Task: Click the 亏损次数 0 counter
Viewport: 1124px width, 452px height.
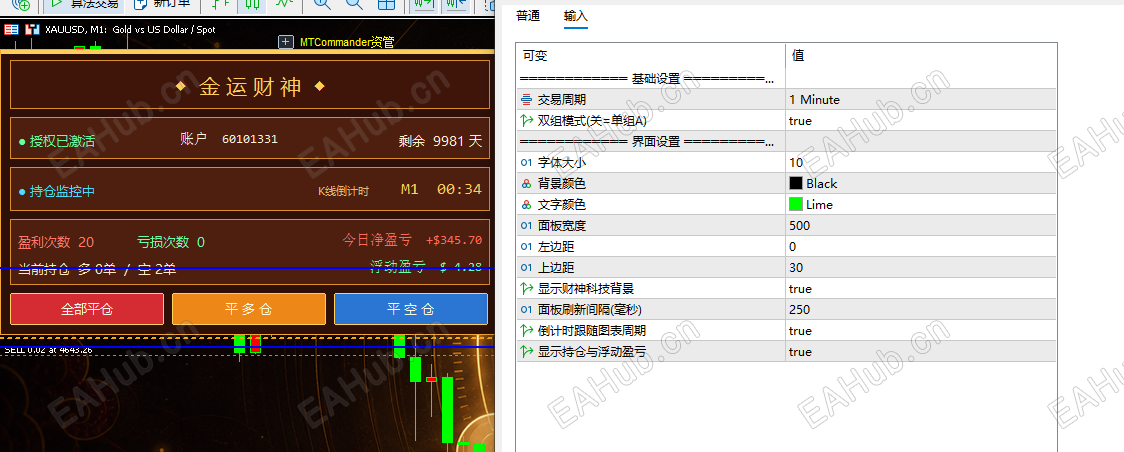Action: point(171,242)
